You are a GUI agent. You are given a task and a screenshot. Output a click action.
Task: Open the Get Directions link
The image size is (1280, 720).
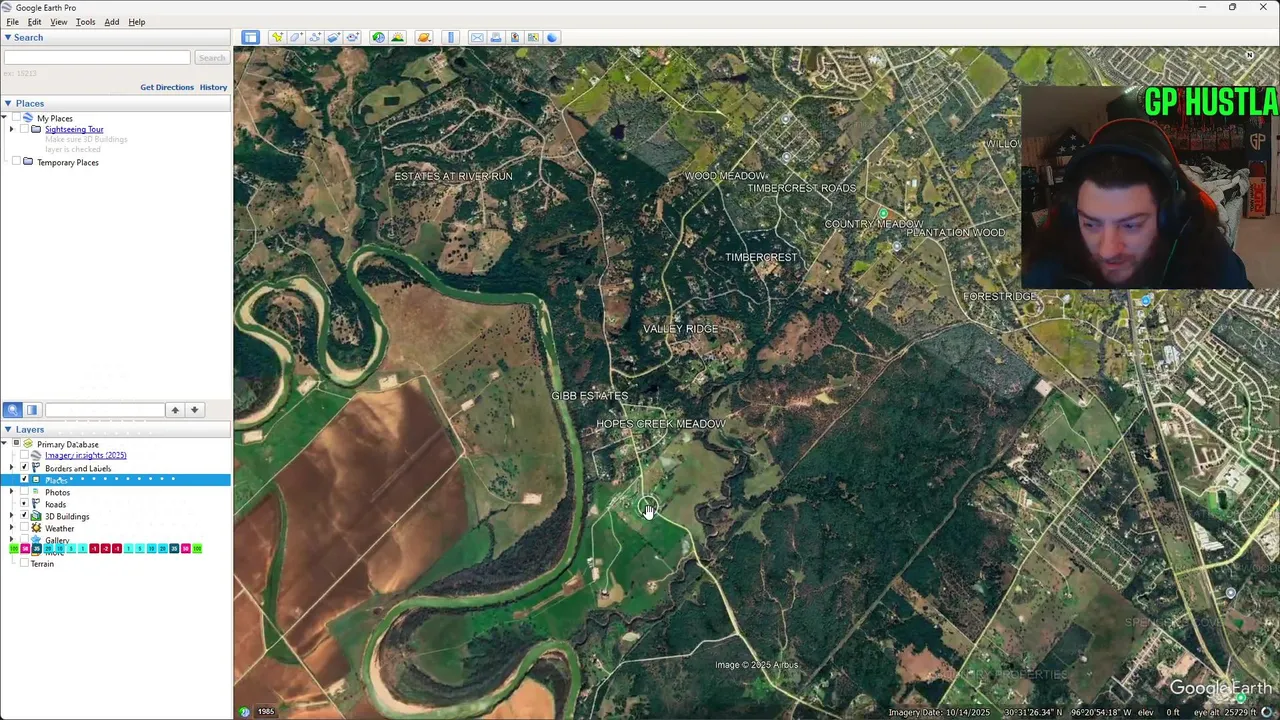167,87
